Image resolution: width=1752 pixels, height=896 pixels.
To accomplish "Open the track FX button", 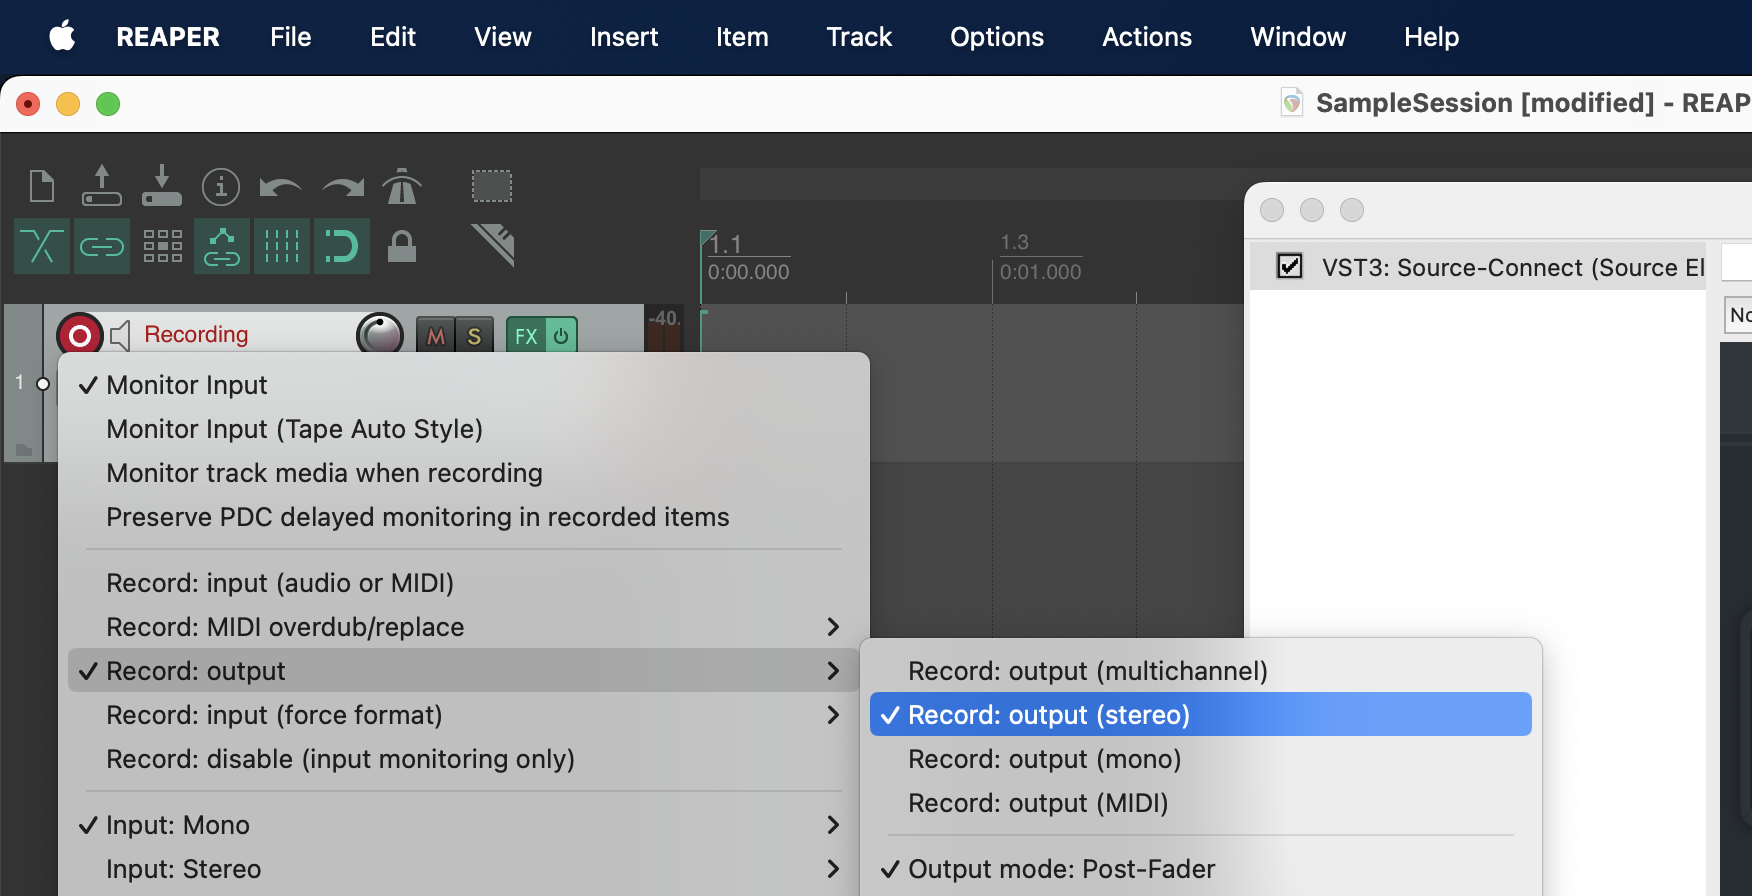I will click(x=526, y=336).
